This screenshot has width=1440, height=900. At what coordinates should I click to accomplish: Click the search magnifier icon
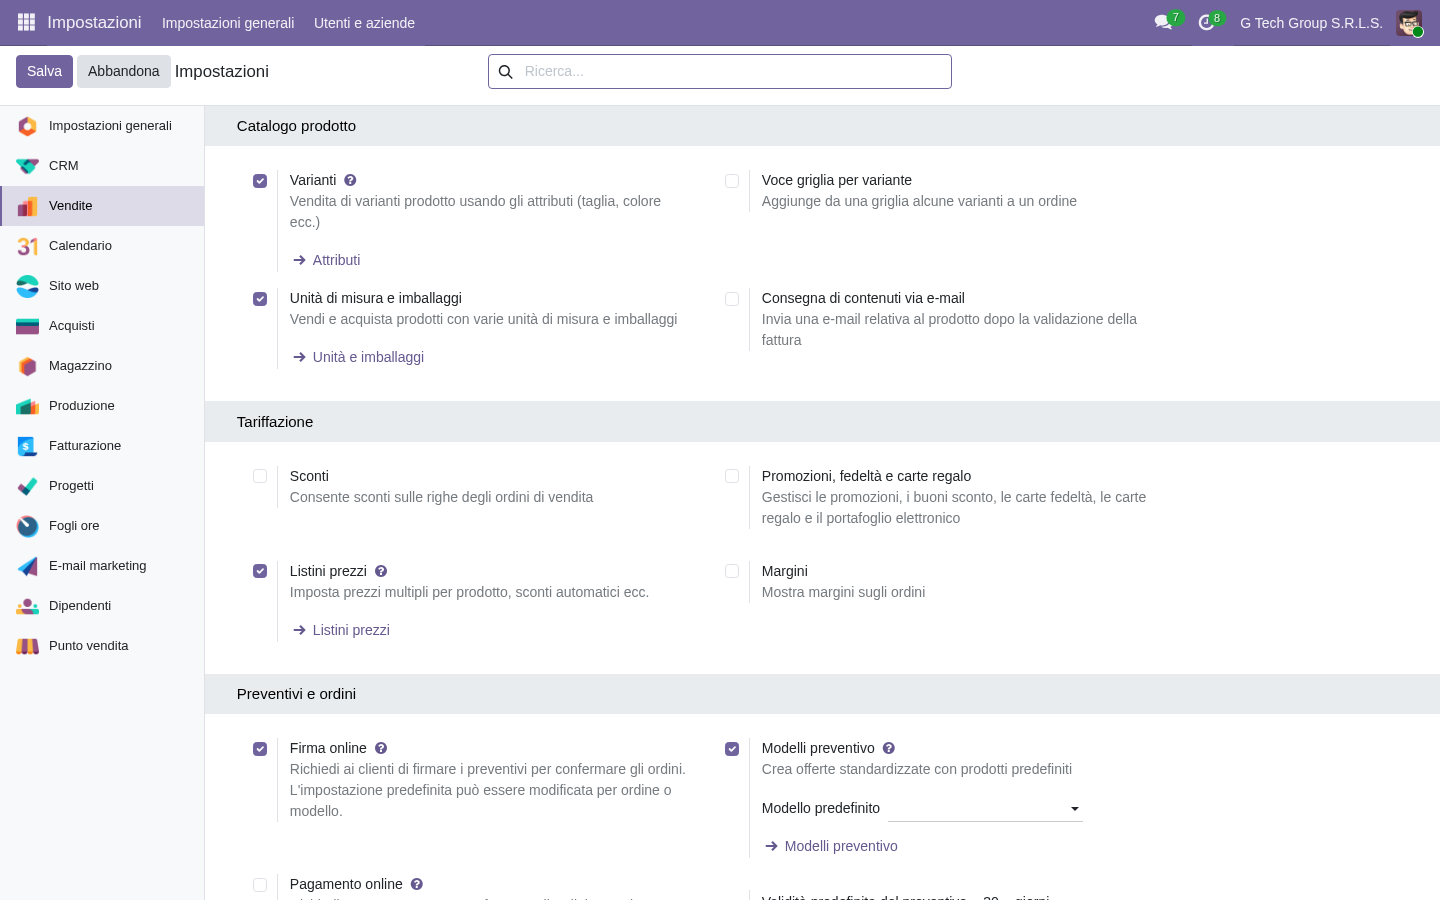tap(506, 72)
